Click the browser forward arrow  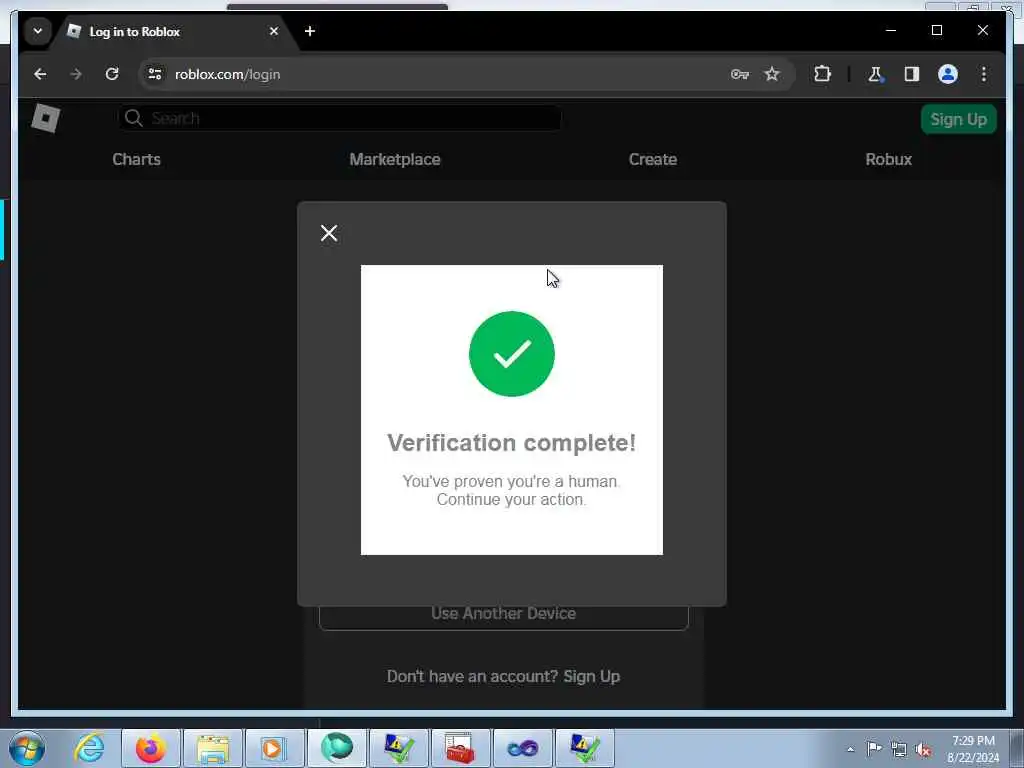(x=76, y=74)
